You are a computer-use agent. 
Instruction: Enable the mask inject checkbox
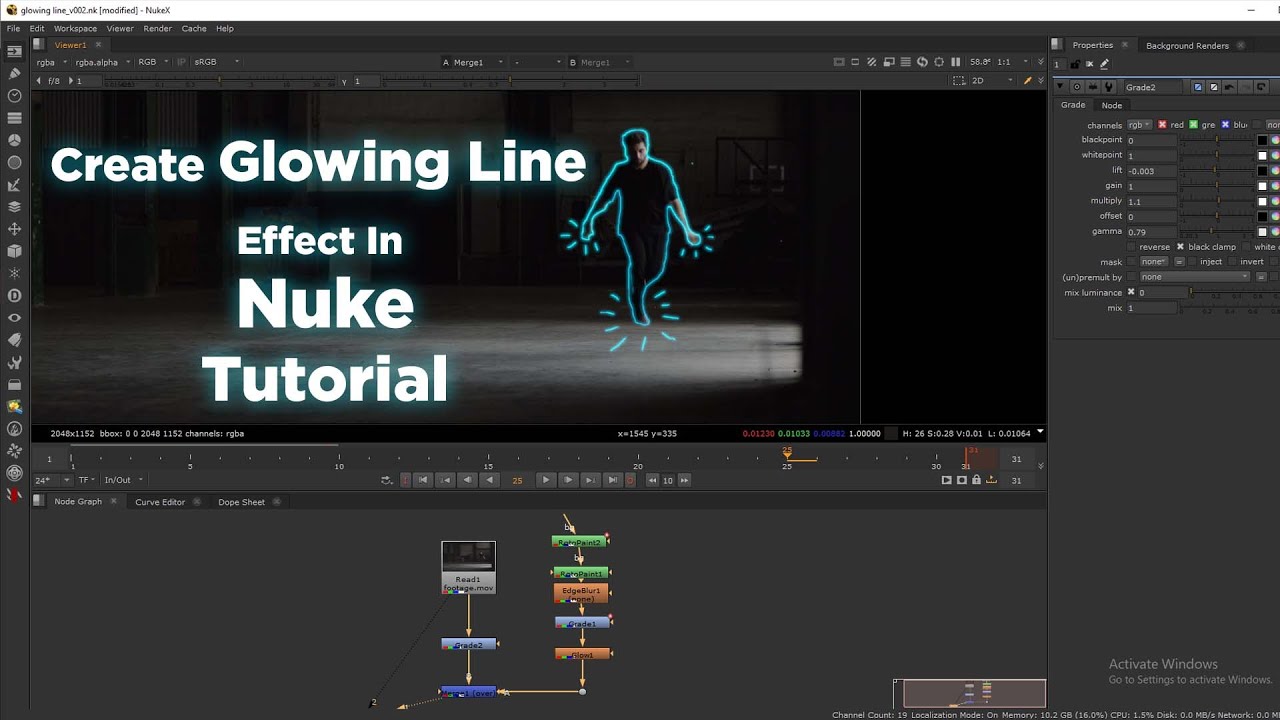pos(1193,262)
